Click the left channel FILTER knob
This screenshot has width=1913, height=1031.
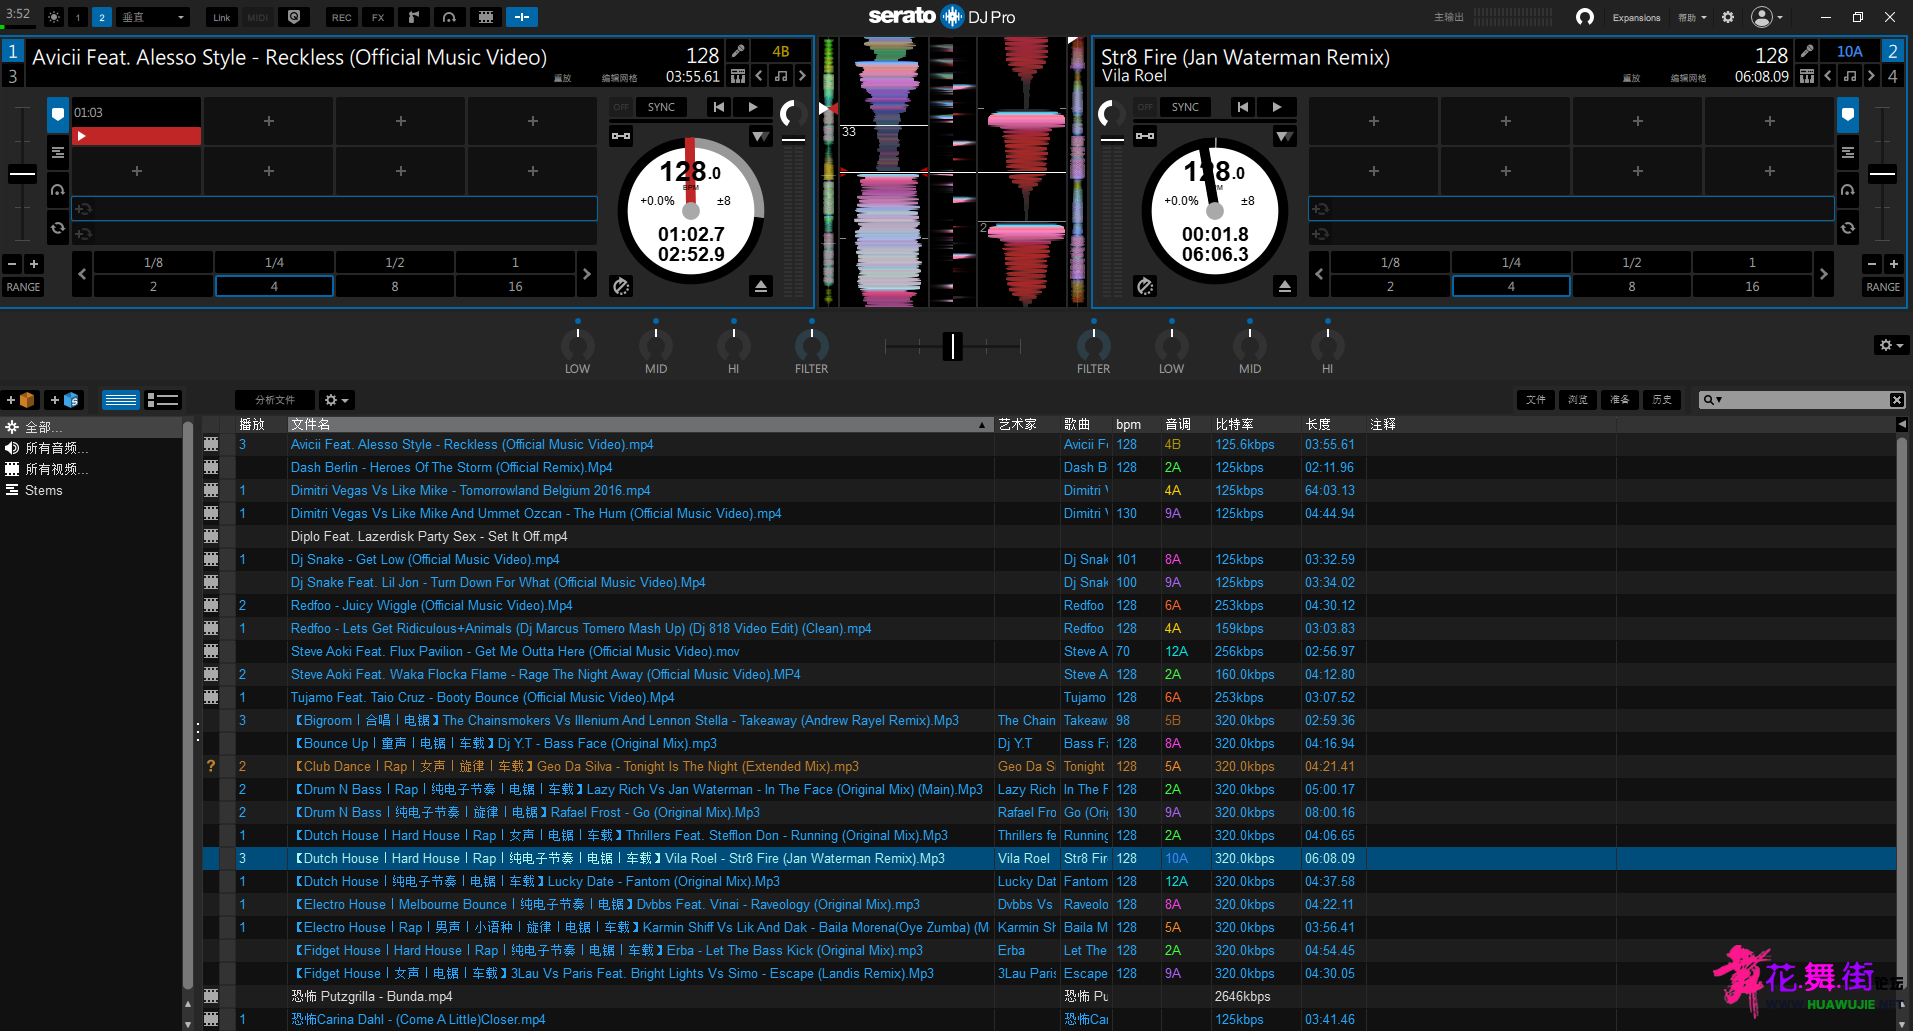(x=811, y=345)
